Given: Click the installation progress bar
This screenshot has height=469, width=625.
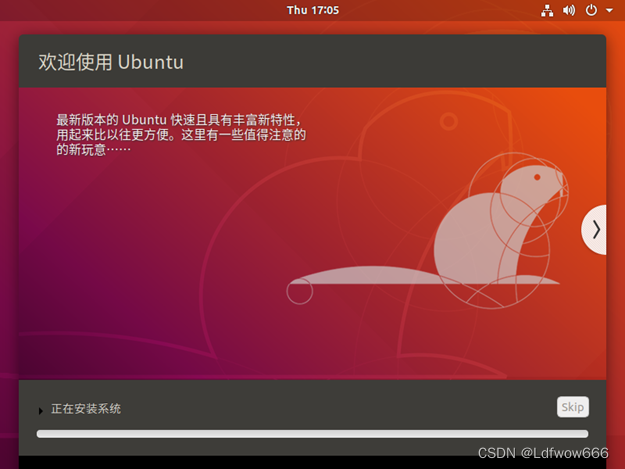Looking at the screenshot, I should point(312,434).
